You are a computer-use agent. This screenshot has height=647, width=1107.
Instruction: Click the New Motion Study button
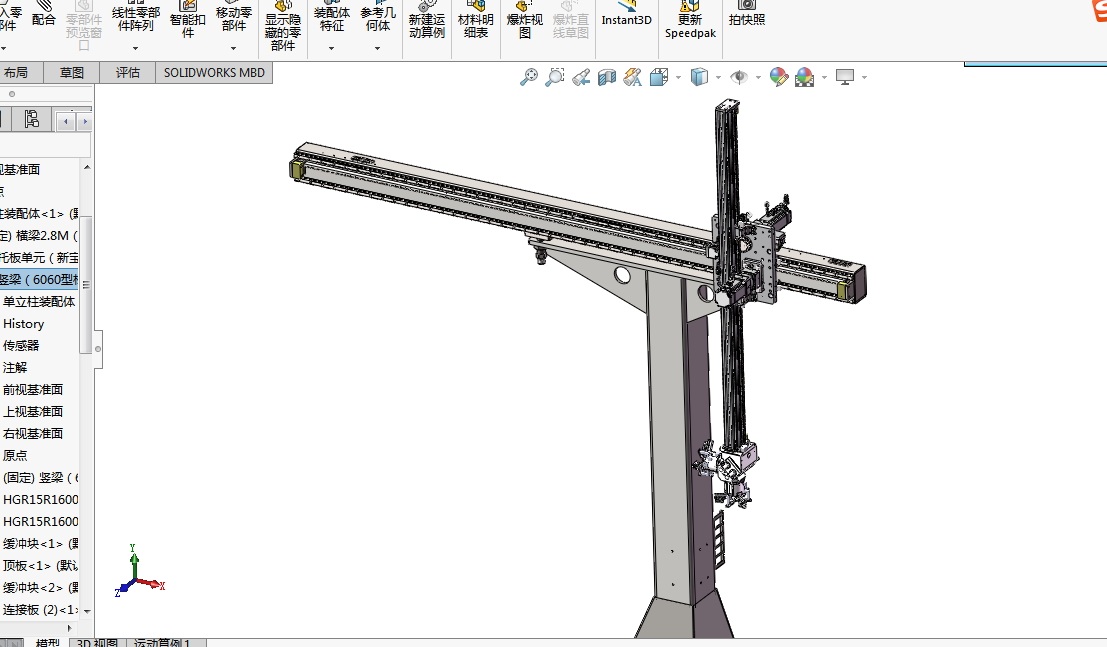point(427,20)
